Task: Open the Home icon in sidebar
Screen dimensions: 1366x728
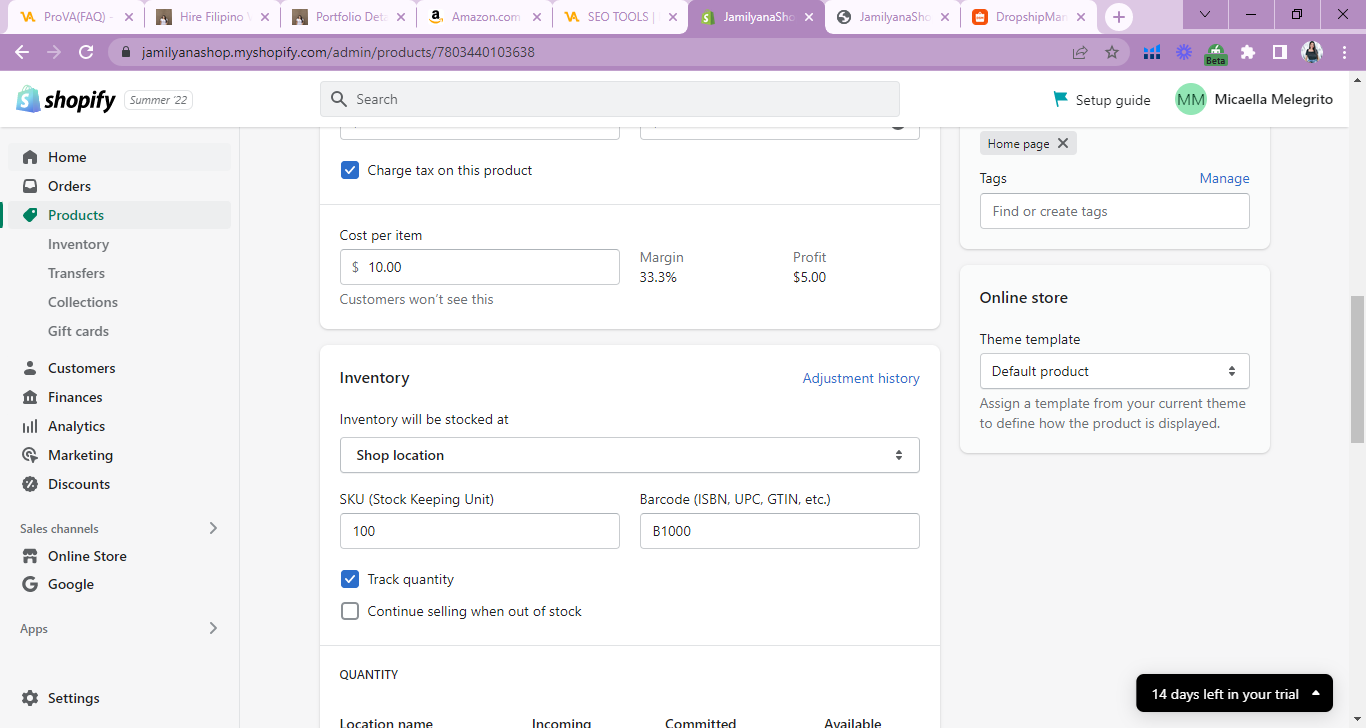Action: [30, 157]
